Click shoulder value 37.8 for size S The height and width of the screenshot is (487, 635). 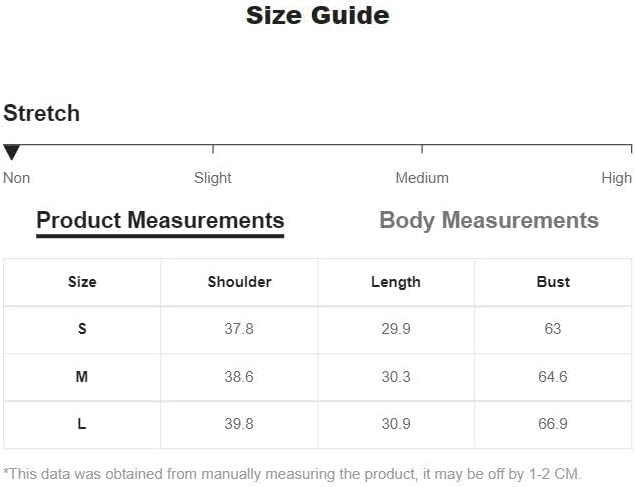point(239,329)
